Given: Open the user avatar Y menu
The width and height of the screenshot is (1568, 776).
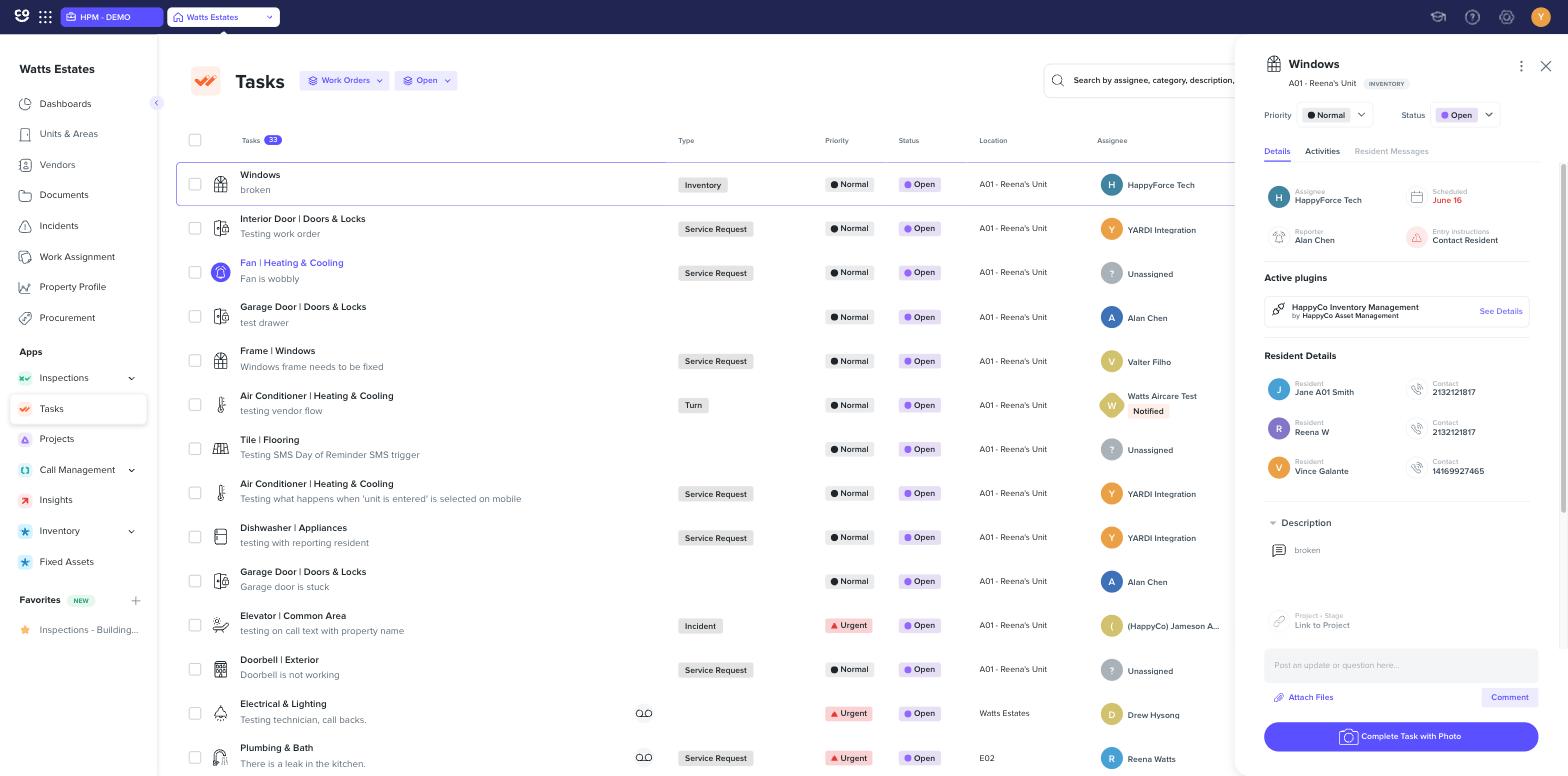Looking at the screenshot, I should (x=1540, y=17).
